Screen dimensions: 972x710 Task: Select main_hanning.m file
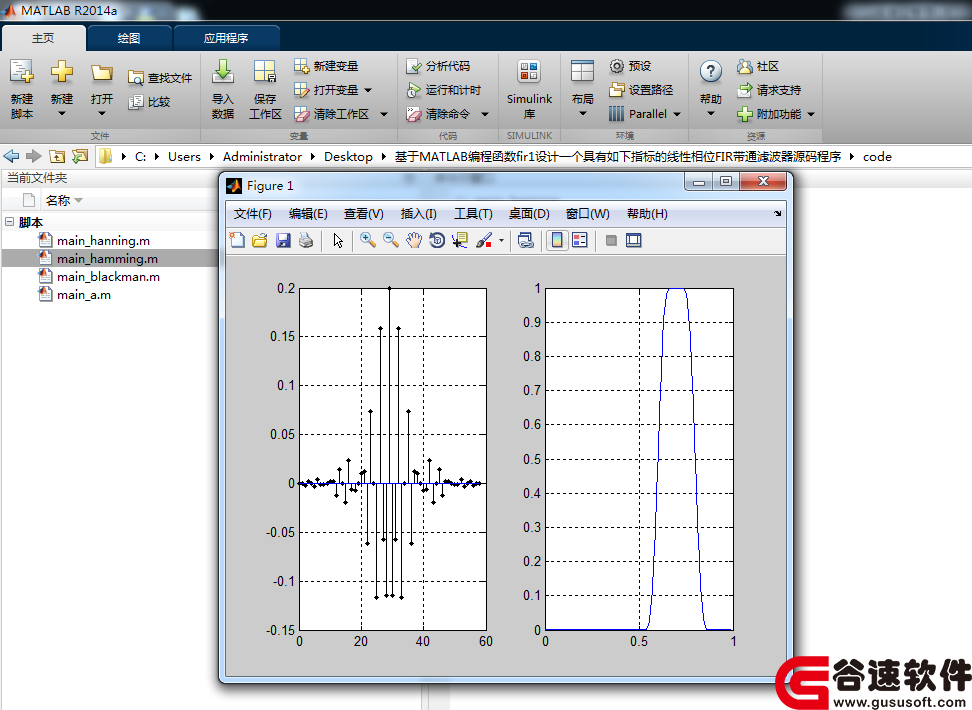(x=103, y=241)
